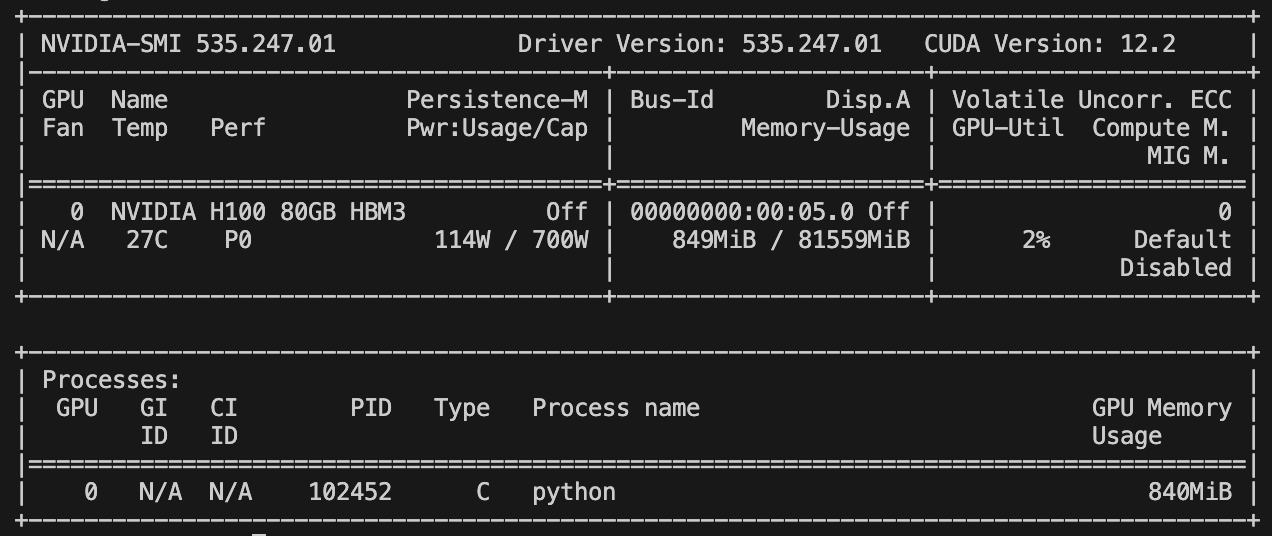Click the 2% GPU utilization value
1272x536 pixels.
(x=1036, y=240)
